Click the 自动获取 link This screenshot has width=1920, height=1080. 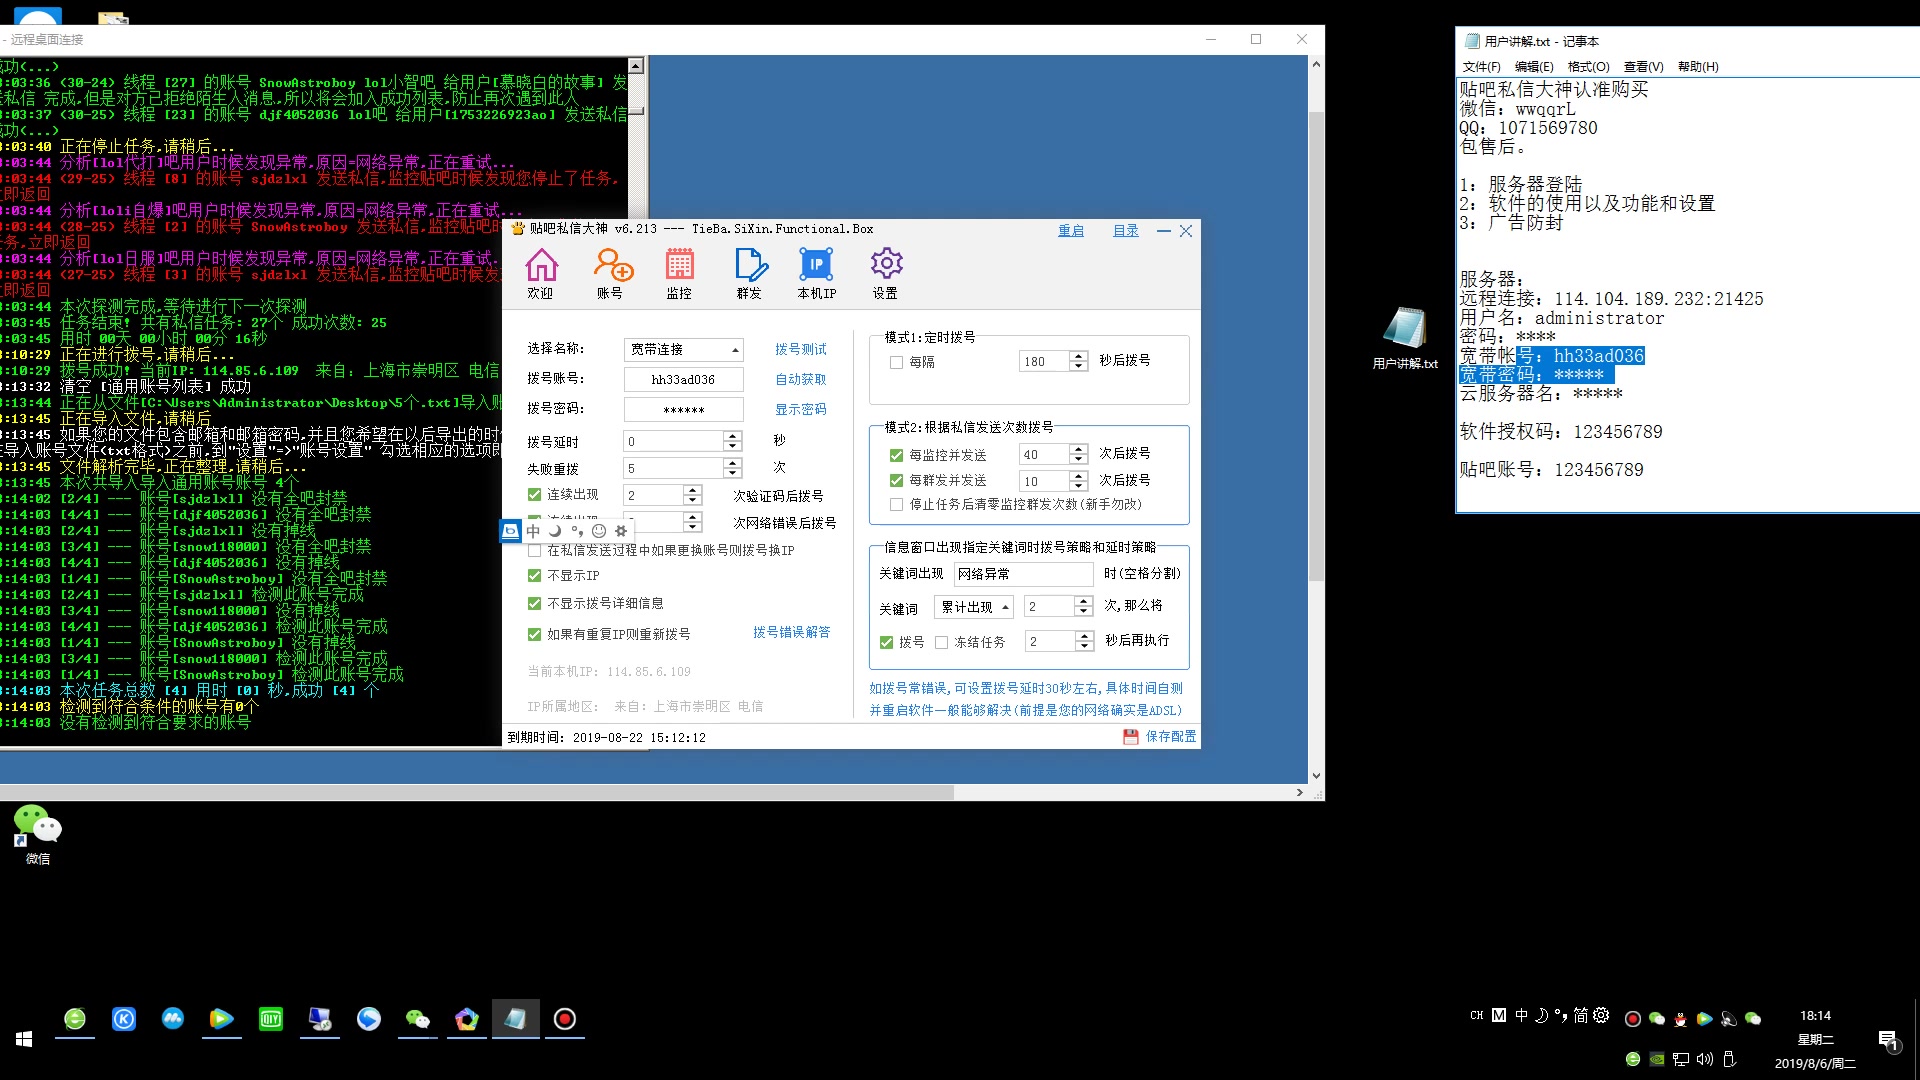point(801,379)
